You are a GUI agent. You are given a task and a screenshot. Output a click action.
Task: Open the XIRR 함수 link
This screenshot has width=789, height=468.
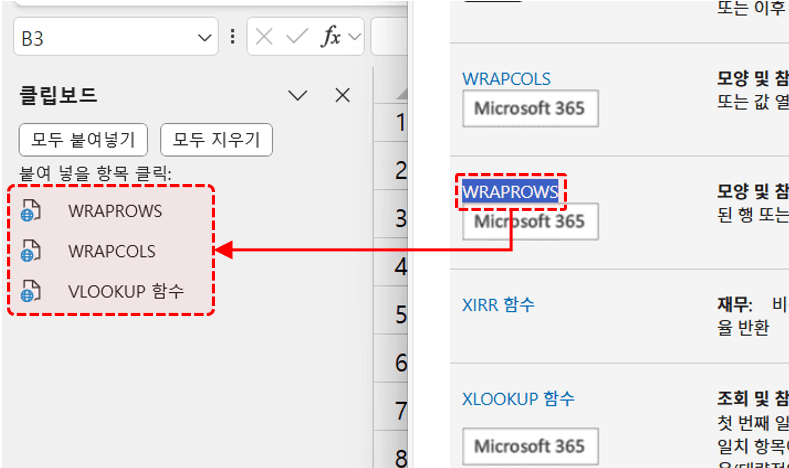tap(498, 304)
